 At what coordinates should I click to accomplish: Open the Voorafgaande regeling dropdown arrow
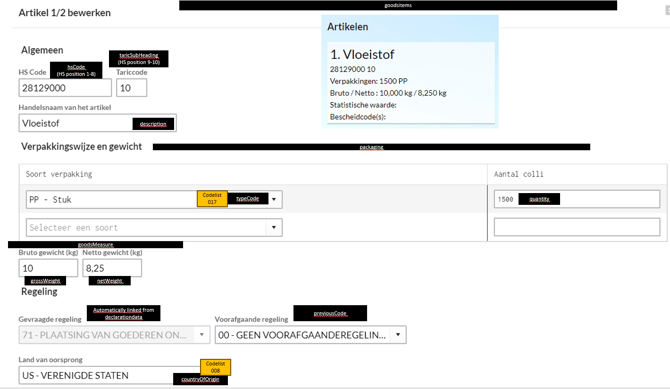(398, 335)
